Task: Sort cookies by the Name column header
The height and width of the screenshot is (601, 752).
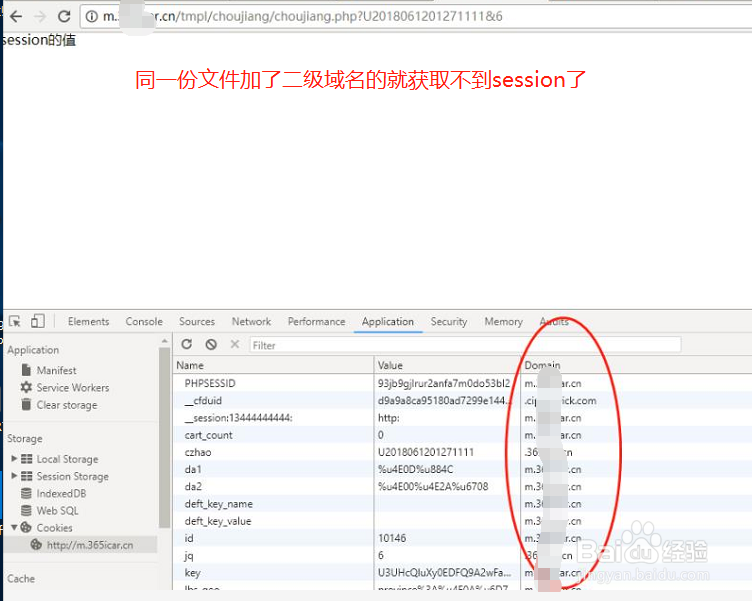Action: [273, 365]
